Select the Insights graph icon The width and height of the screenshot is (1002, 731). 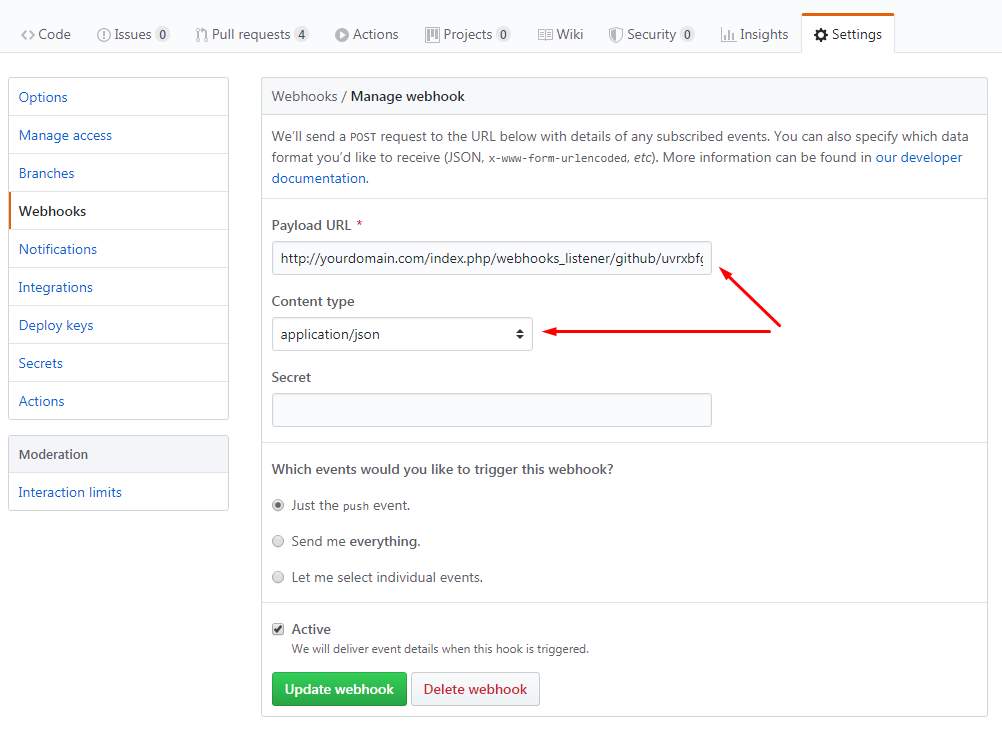[729, 33]
